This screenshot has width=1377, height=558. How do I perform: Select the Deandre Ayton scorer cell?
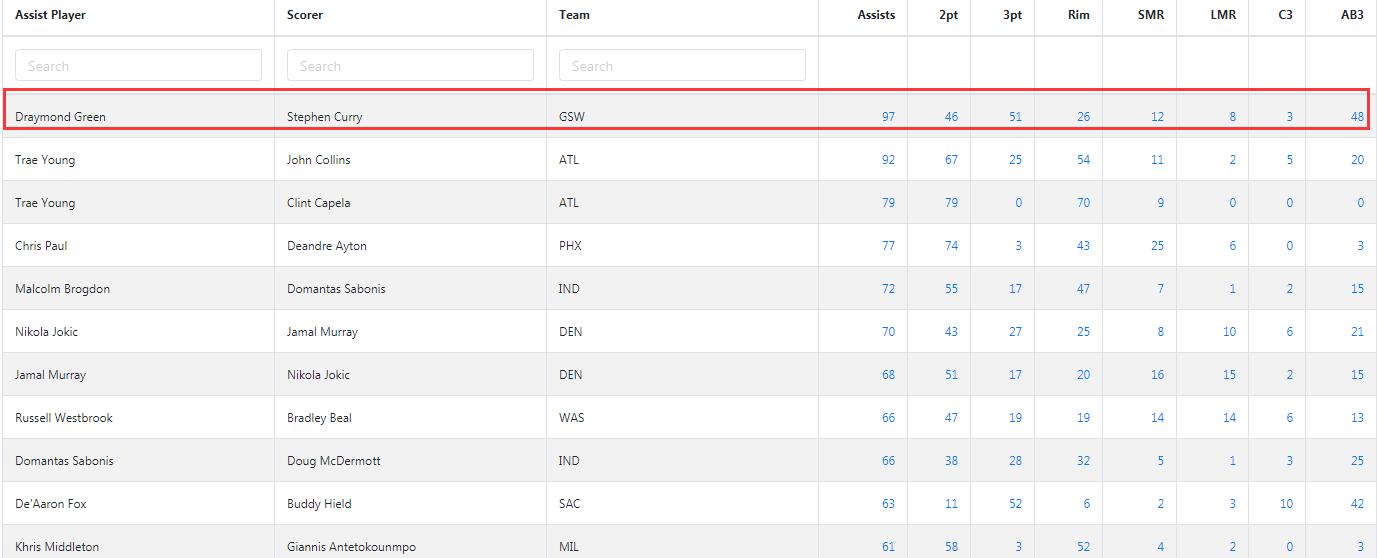(410, 246)
